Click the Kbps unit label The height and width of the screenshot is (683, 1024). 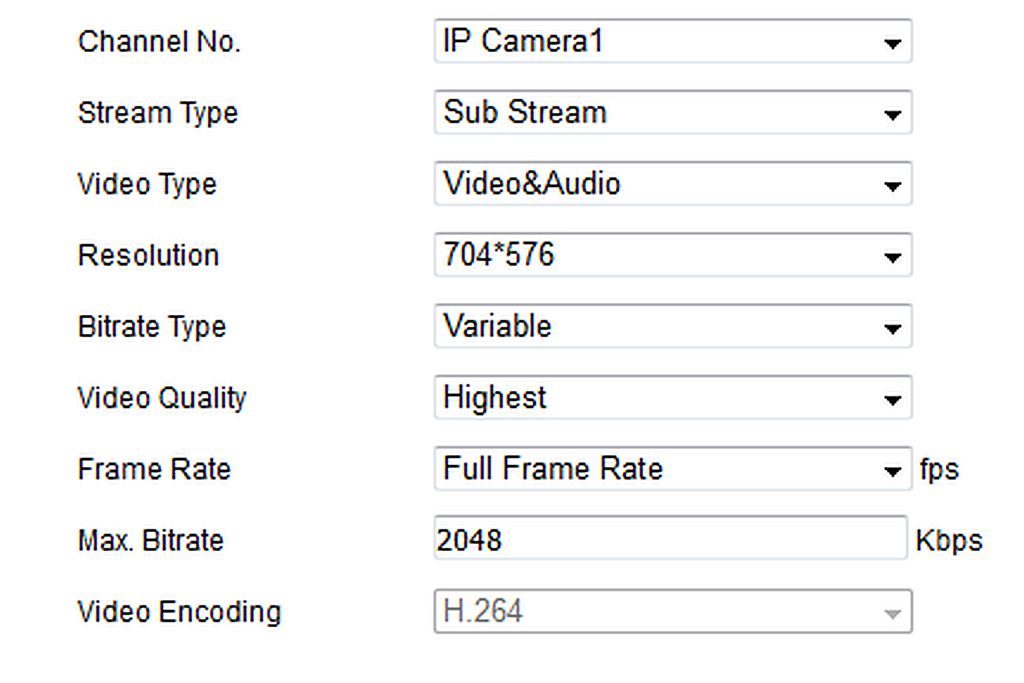pyautogui.click(x=949, y=541)
